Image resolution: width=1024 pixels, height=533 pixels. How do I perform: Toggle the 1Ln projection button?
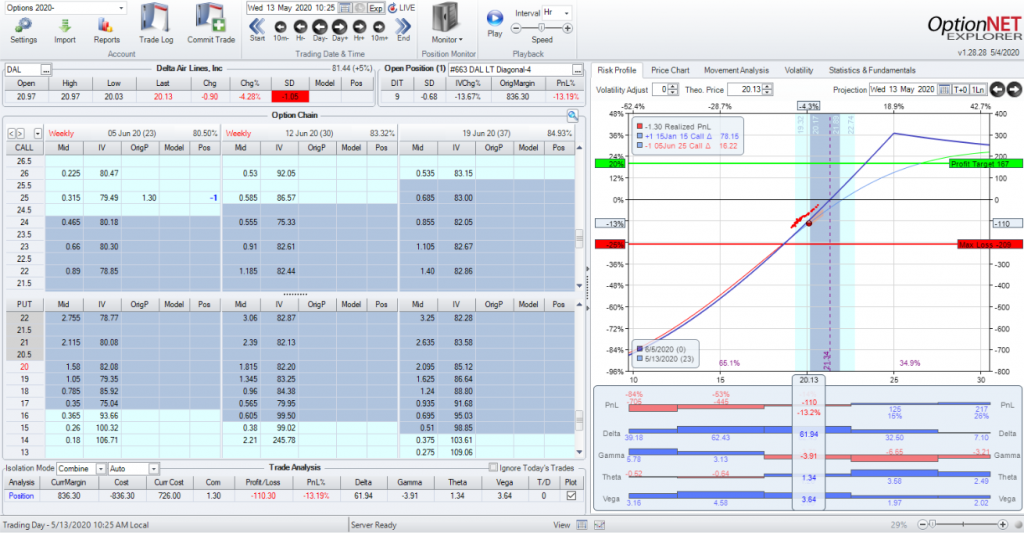pos(978,89)
